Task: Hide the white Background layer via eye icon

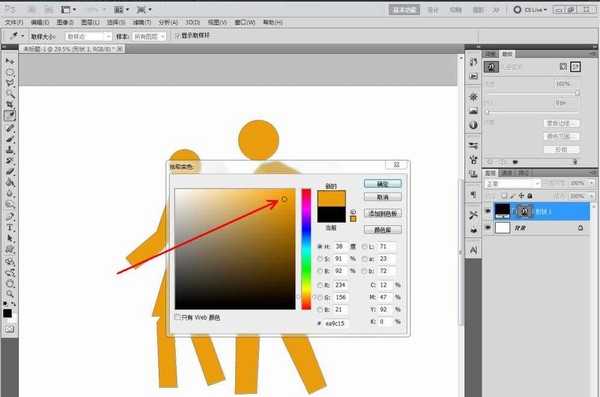Action: click(488, 228)
